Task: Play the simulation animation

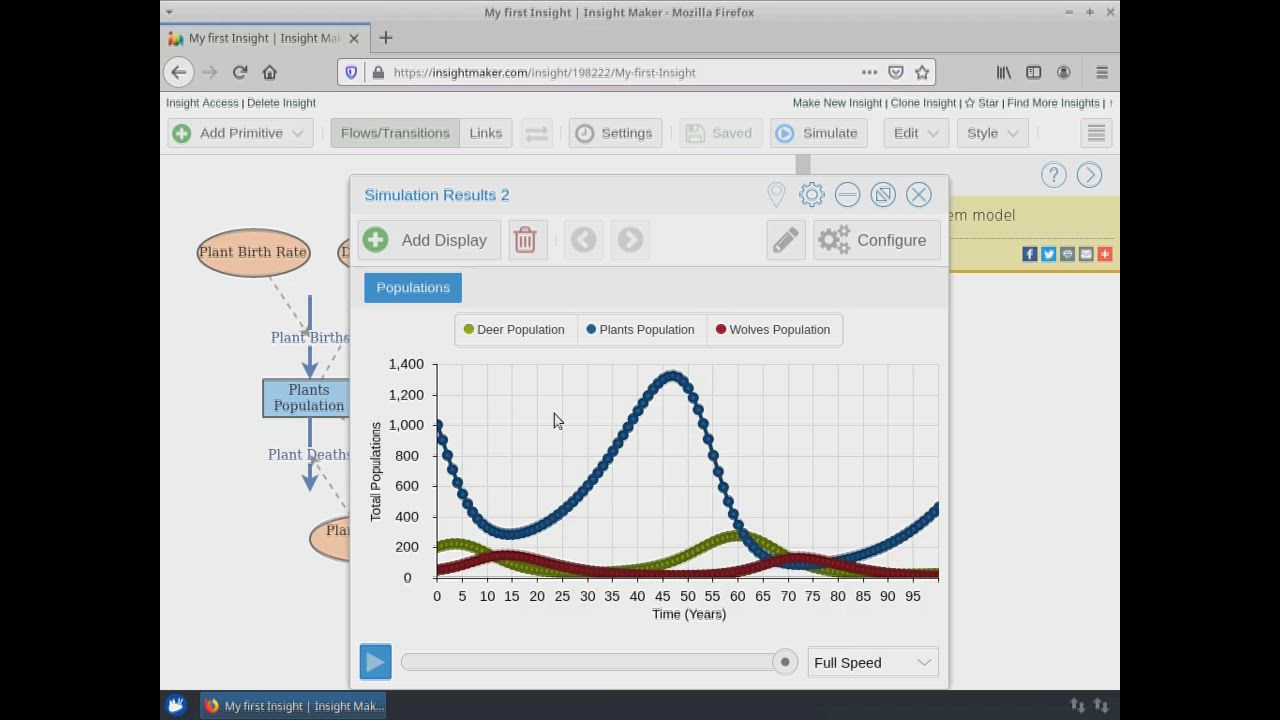Action: [x=375, y=662]
